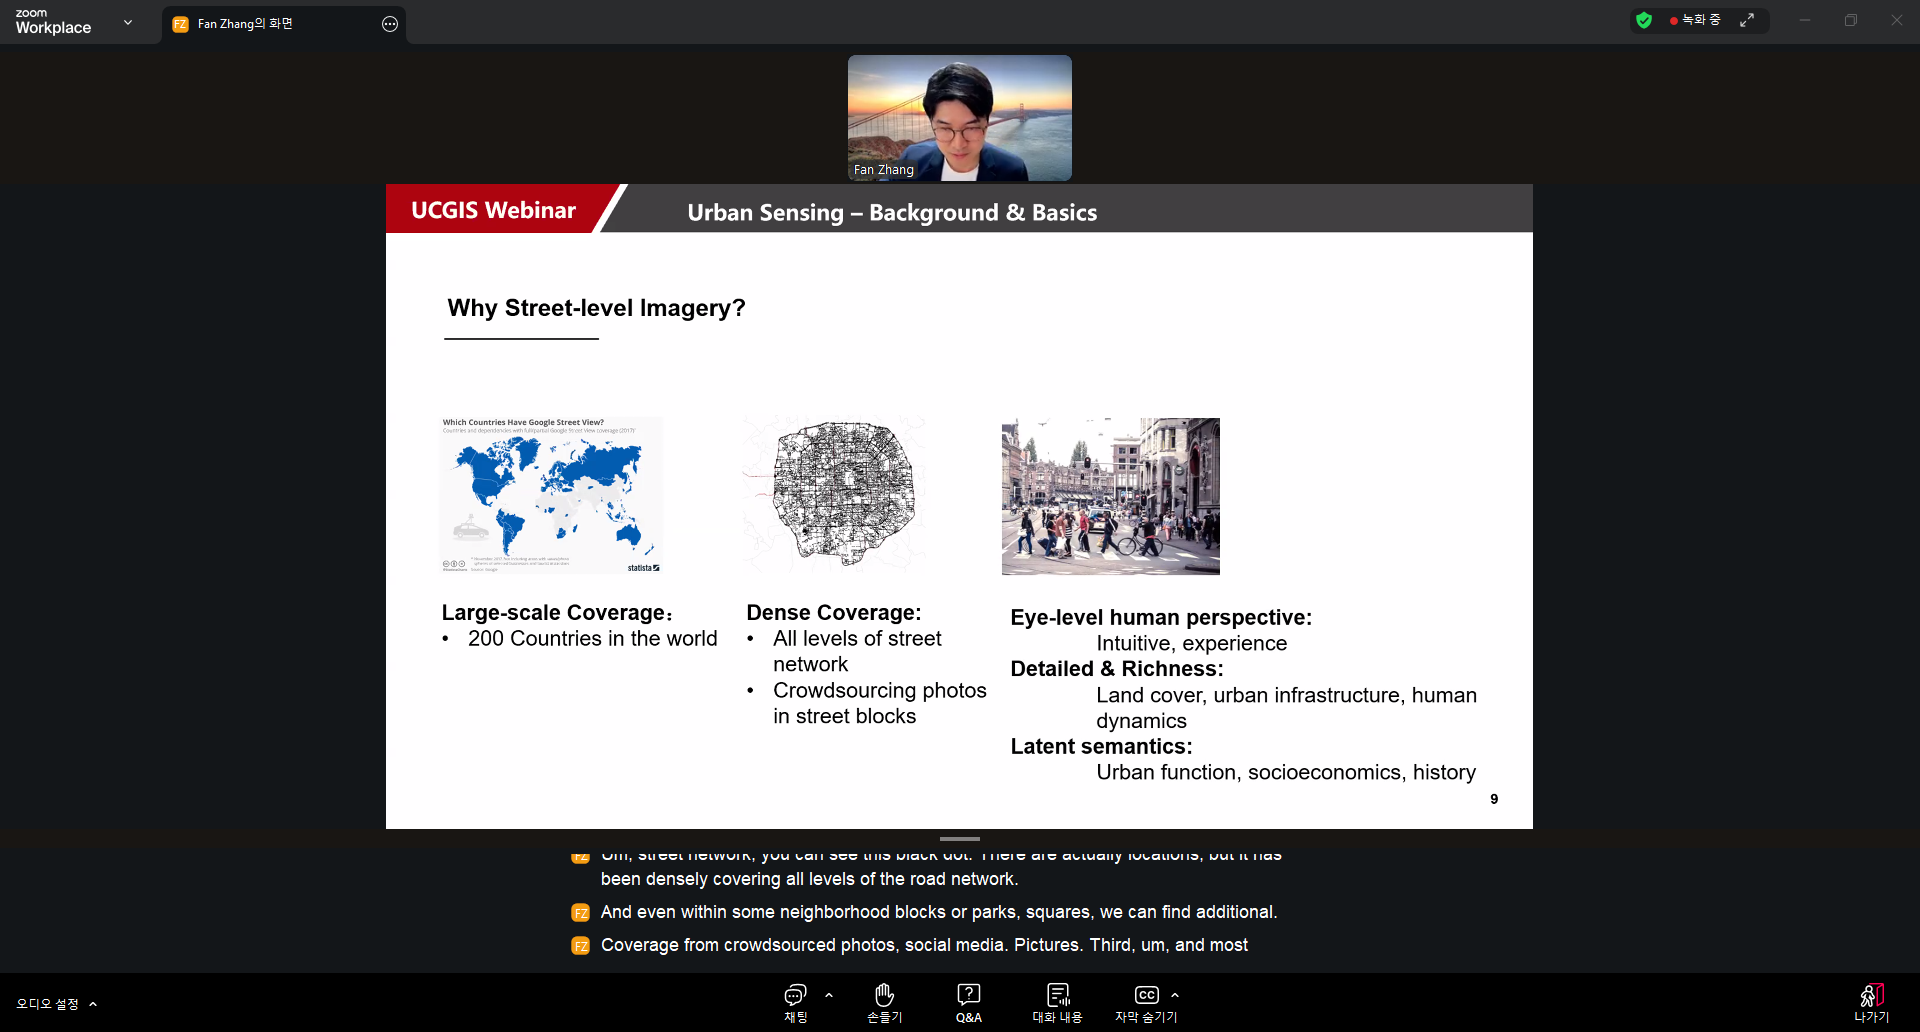Click 'Dense Coverage:' heading

(x=834, y=613)
